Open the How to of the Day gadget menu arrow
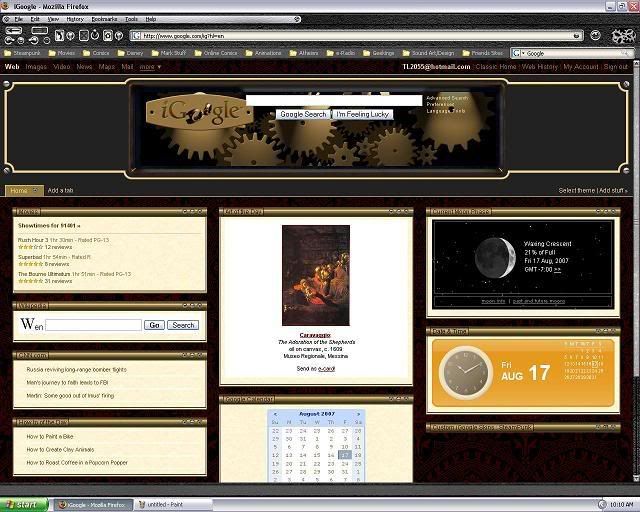 pos(184,422)
